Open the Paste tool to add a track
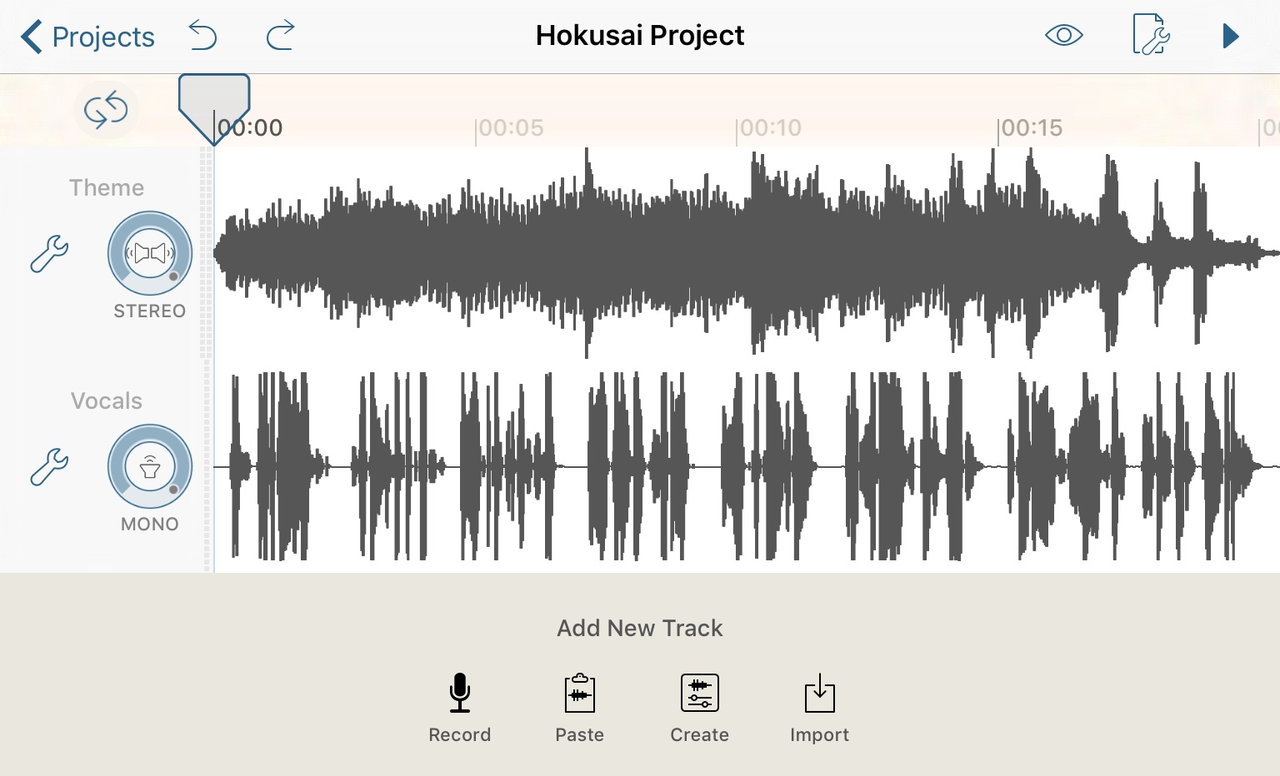The image size is (1280, 776). (x=579, y=693)
